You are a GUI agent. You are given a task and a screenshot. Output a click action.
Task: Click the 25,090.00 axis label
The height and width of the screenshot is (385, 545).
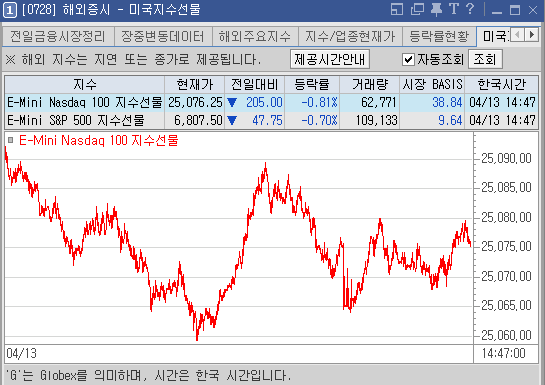tap(506, 159)
